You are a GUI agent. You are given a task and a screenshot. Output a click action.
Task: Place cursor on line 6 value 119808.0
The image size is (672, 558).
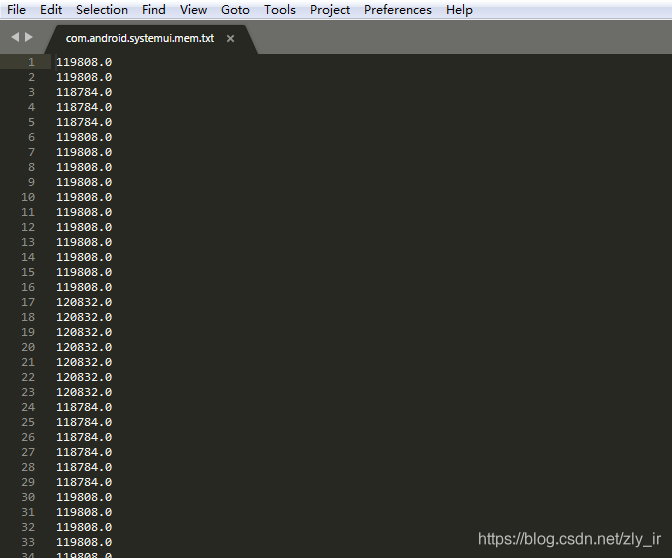pos(84,137)
